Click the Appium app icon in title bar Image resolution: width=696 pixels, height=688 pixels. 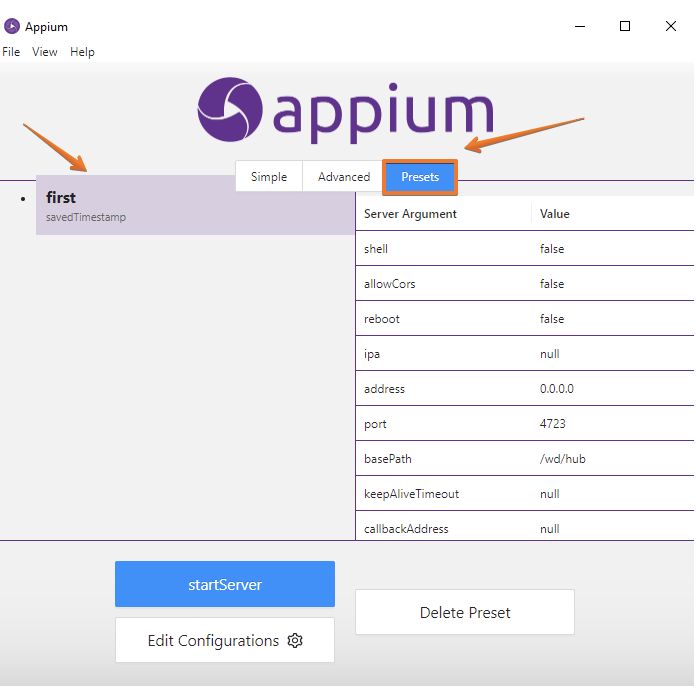[x=12, y=26]
